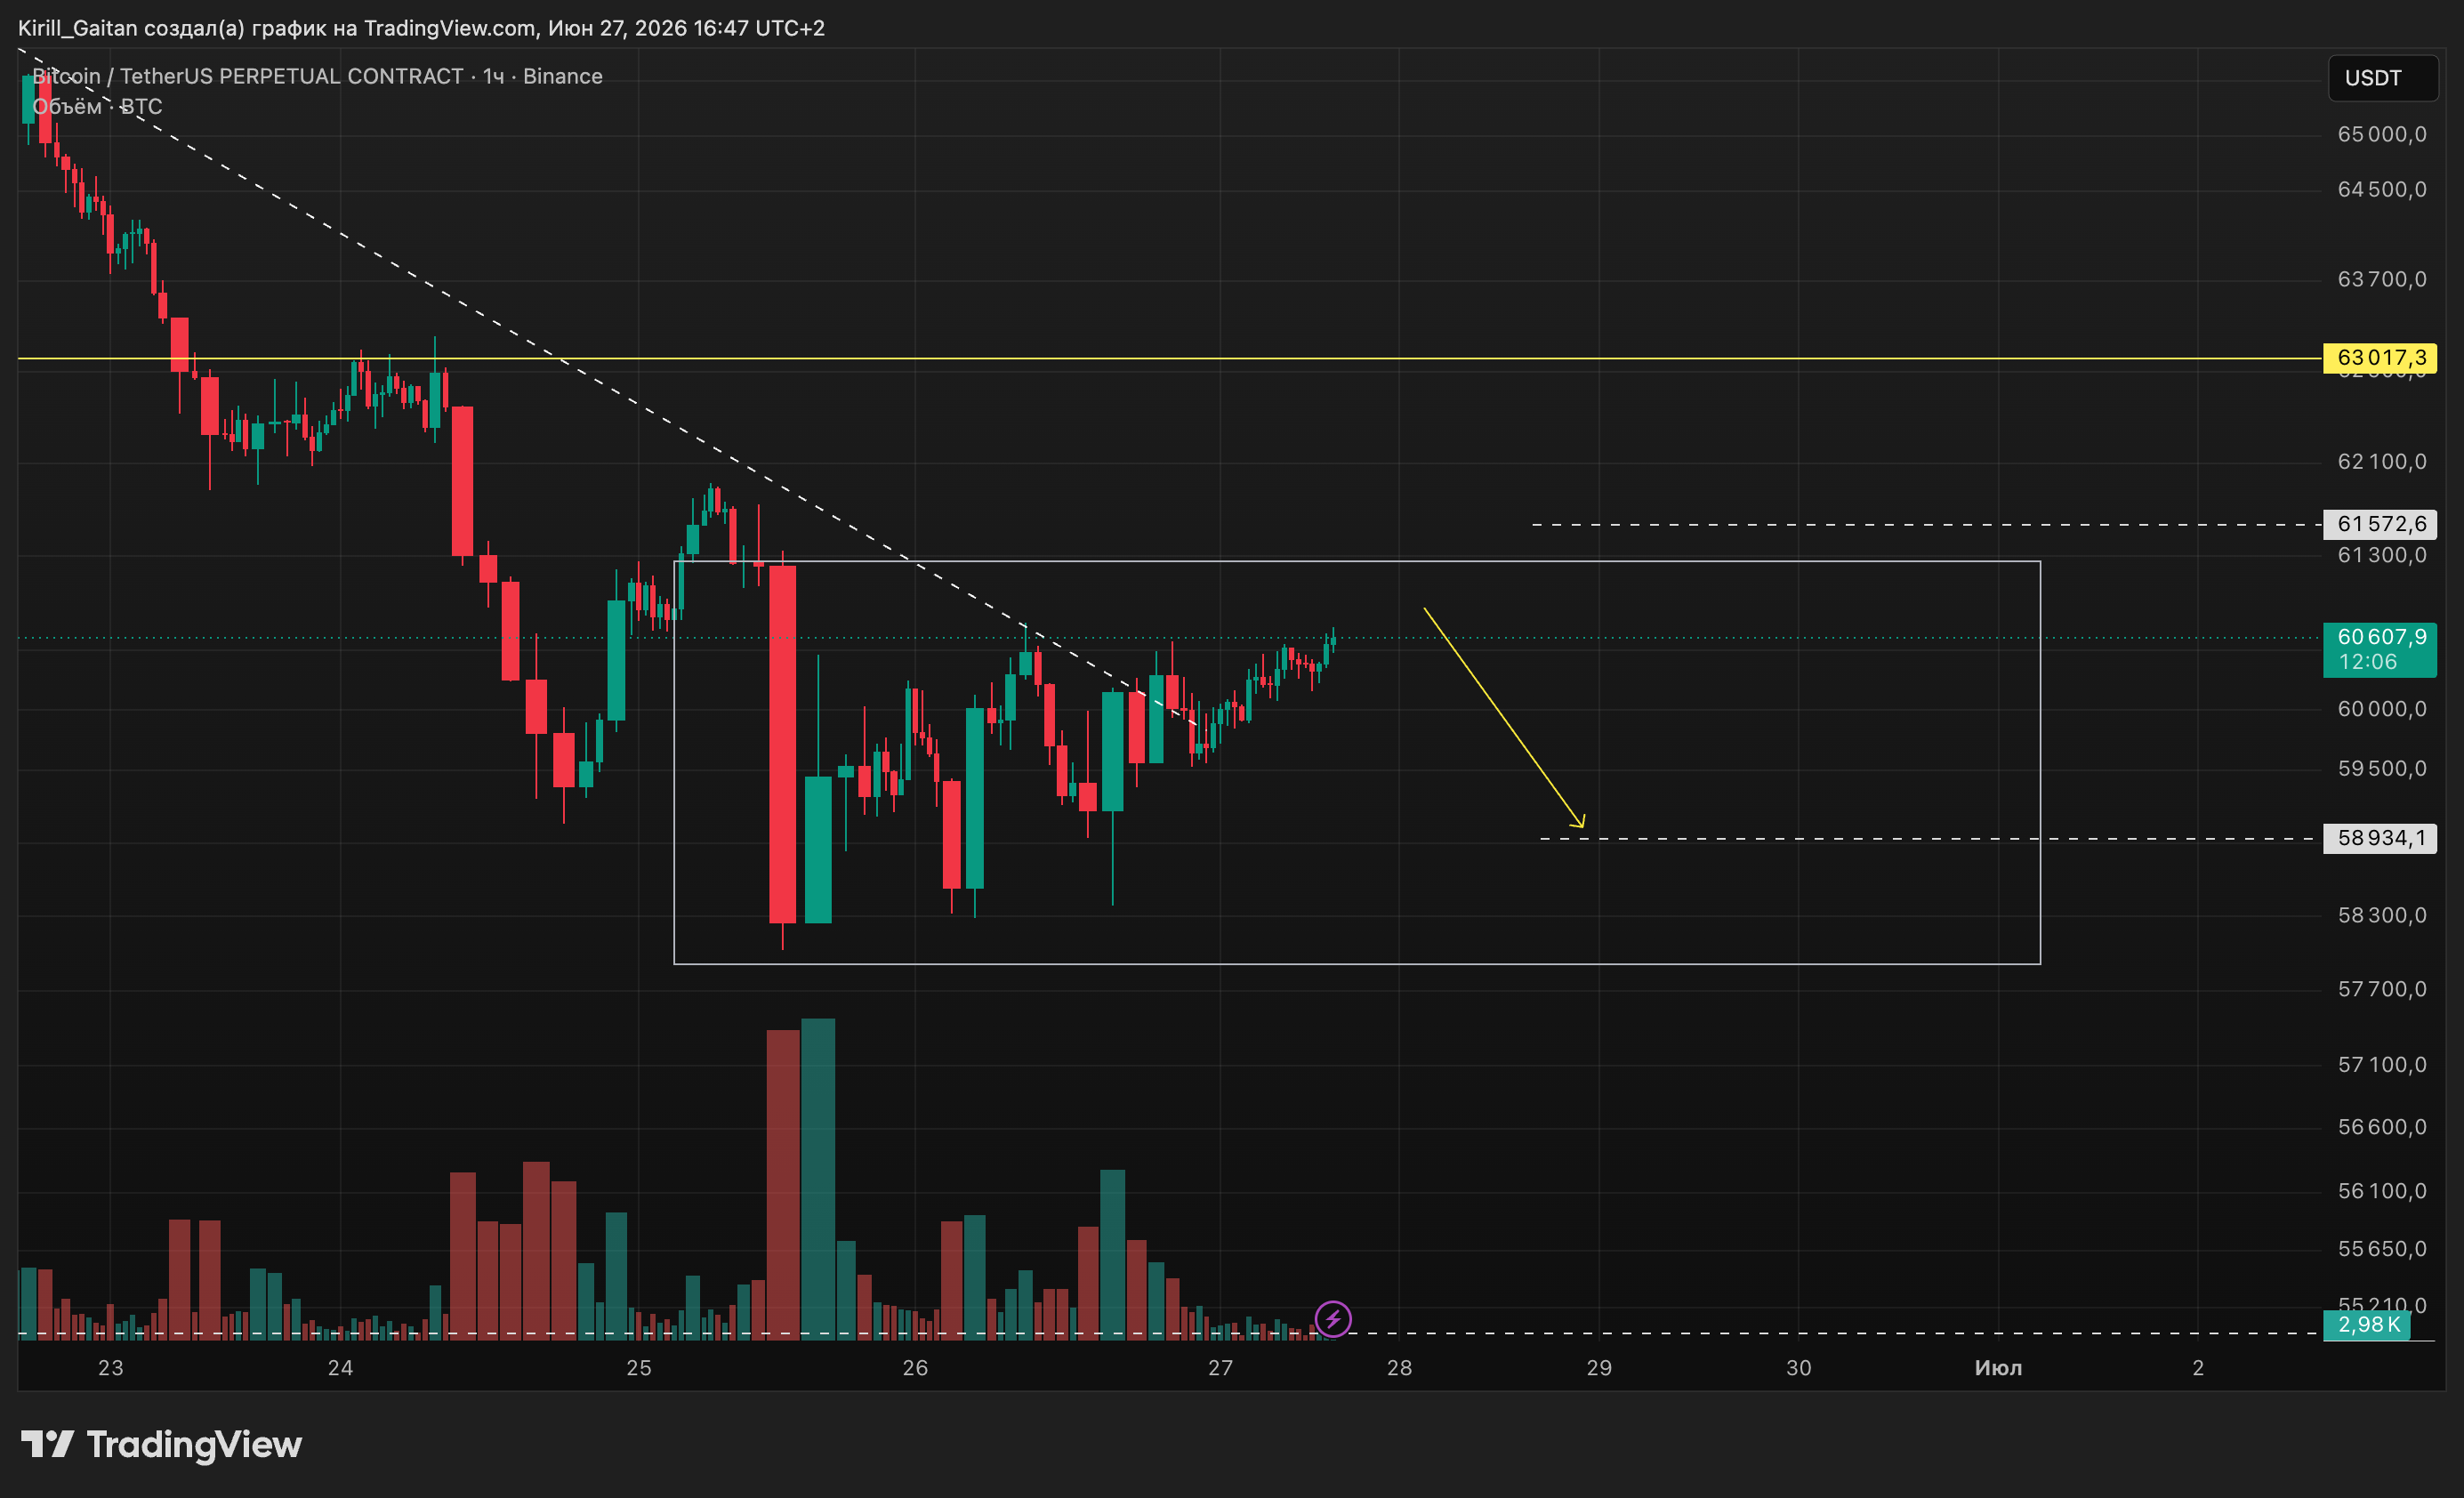The image size is (2464, 1498).
Task: Click date 28 on the time axis
Action: pos(1399,1368)
